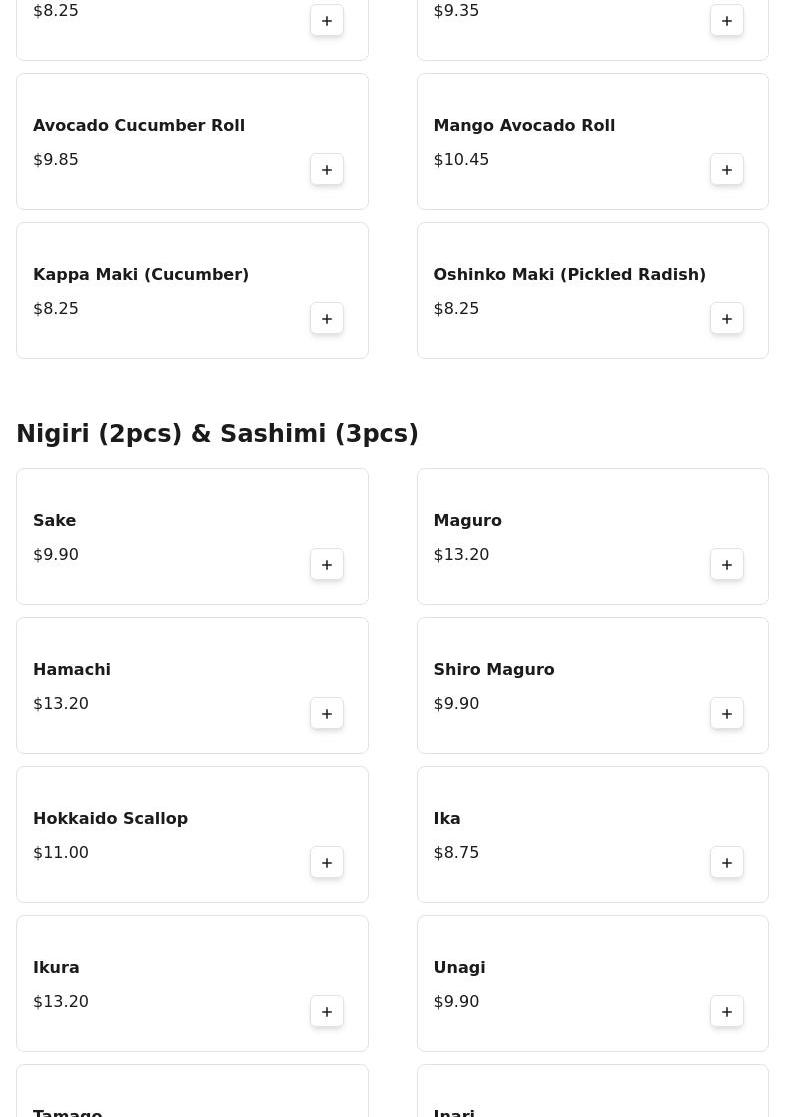Add Sake nigiri with plus icon
This screenshot has height=1117, width=785.
tap(327, 565)
